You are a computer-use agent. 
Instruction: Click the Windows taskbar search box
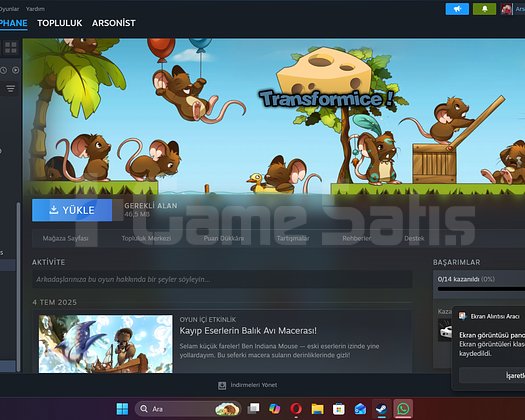188,409
